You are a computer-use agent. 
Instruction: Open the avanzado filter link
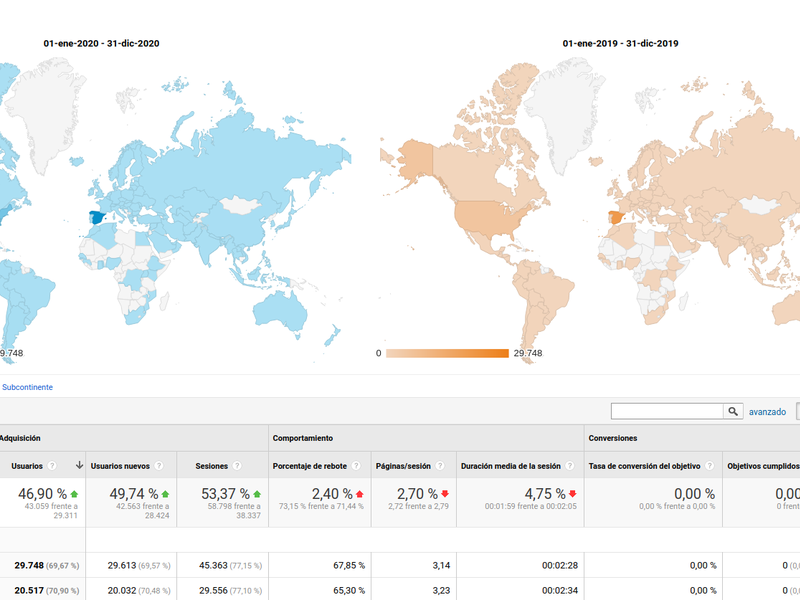coord(768,412)
